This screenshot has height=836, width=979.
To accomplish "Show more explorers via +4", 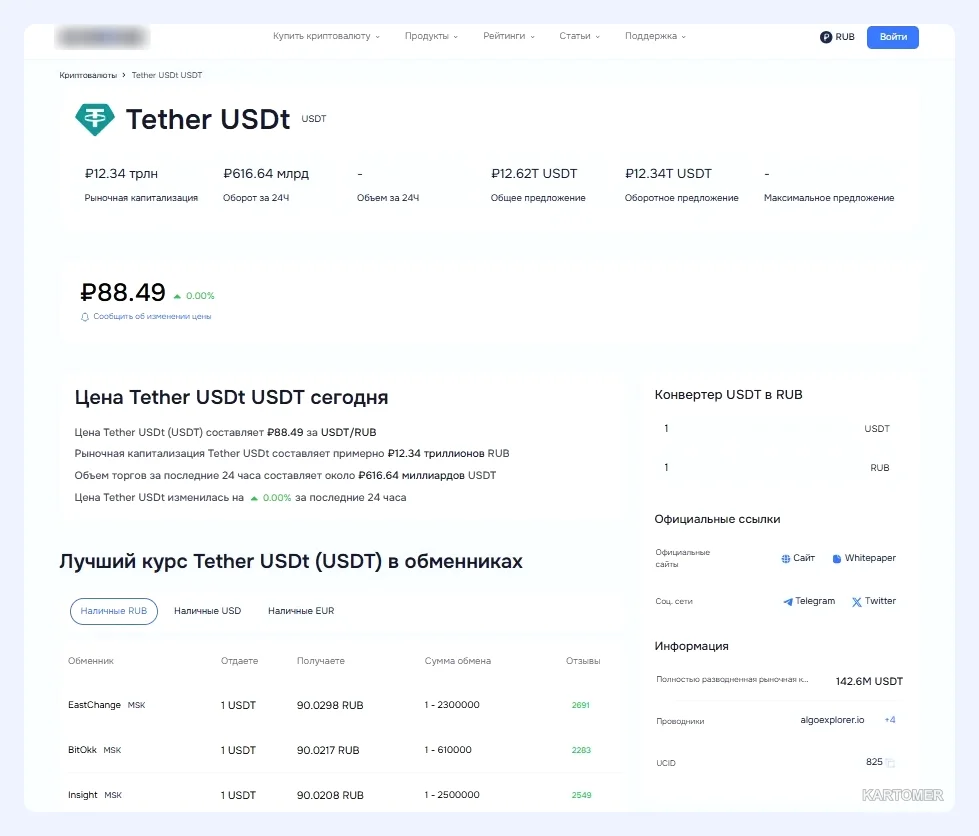I will click(x=890, y=720).
